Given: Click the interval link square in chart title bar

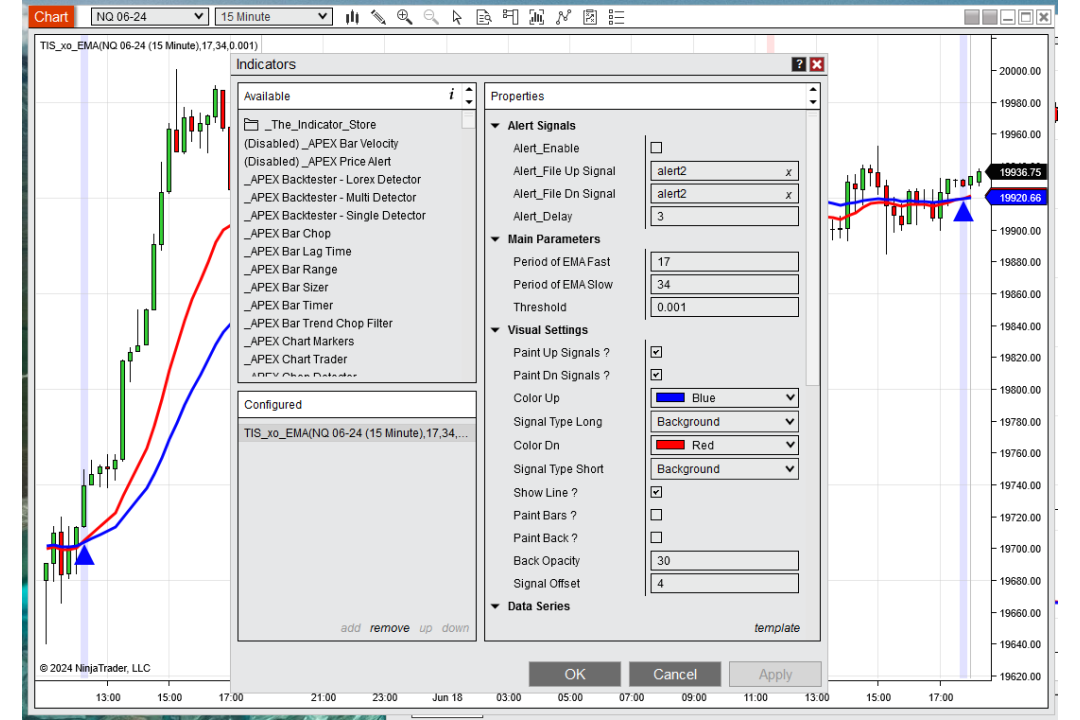Looking at the screenshot, I should (x=990, y=17).
